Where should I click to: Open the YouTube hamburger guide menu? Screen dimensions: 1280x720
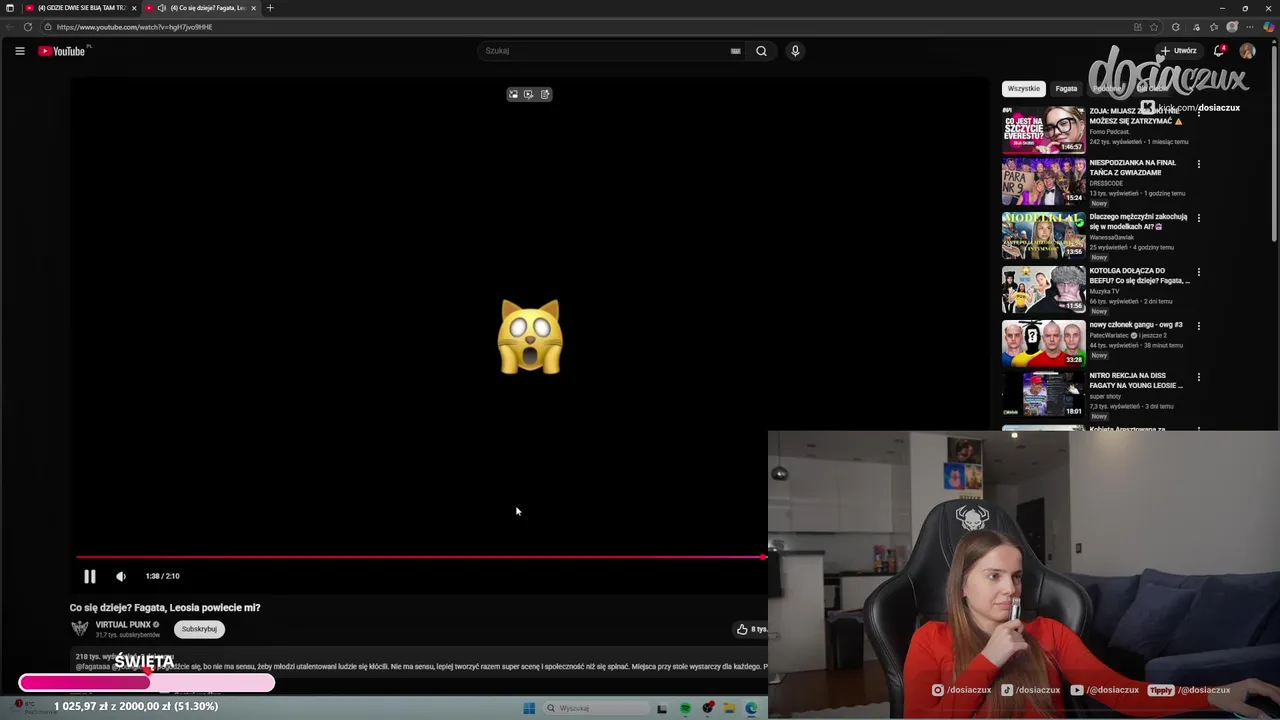[x=19, y=51]
